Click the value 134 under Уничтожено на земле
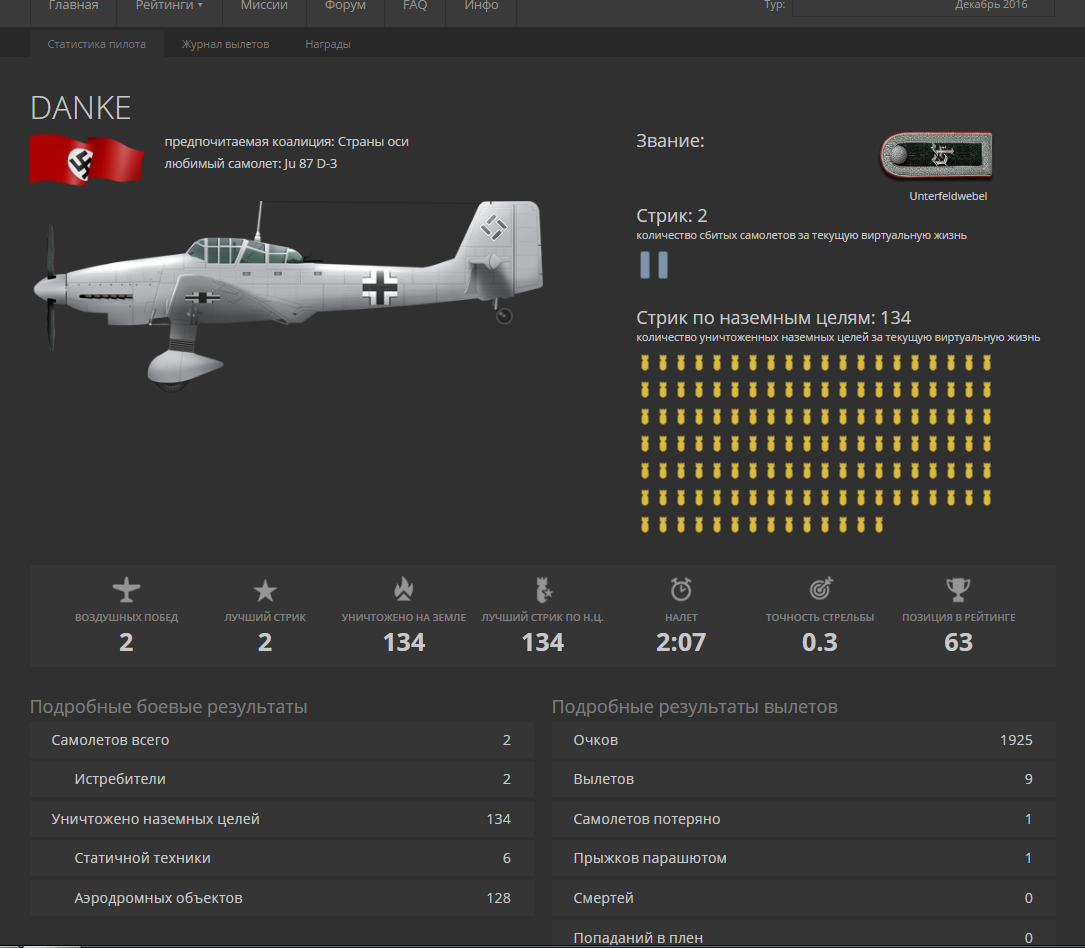Viewport: 1085px width, 948px height. tap(404, 643)
